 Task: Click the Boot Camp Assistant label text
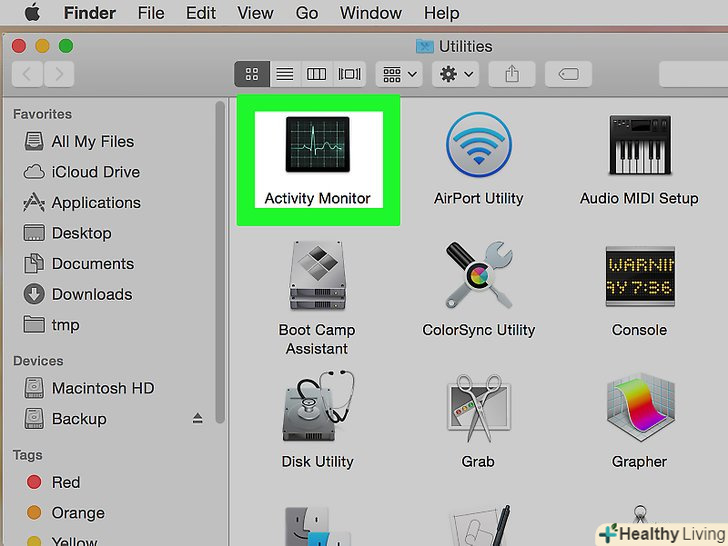coord(317,339)
